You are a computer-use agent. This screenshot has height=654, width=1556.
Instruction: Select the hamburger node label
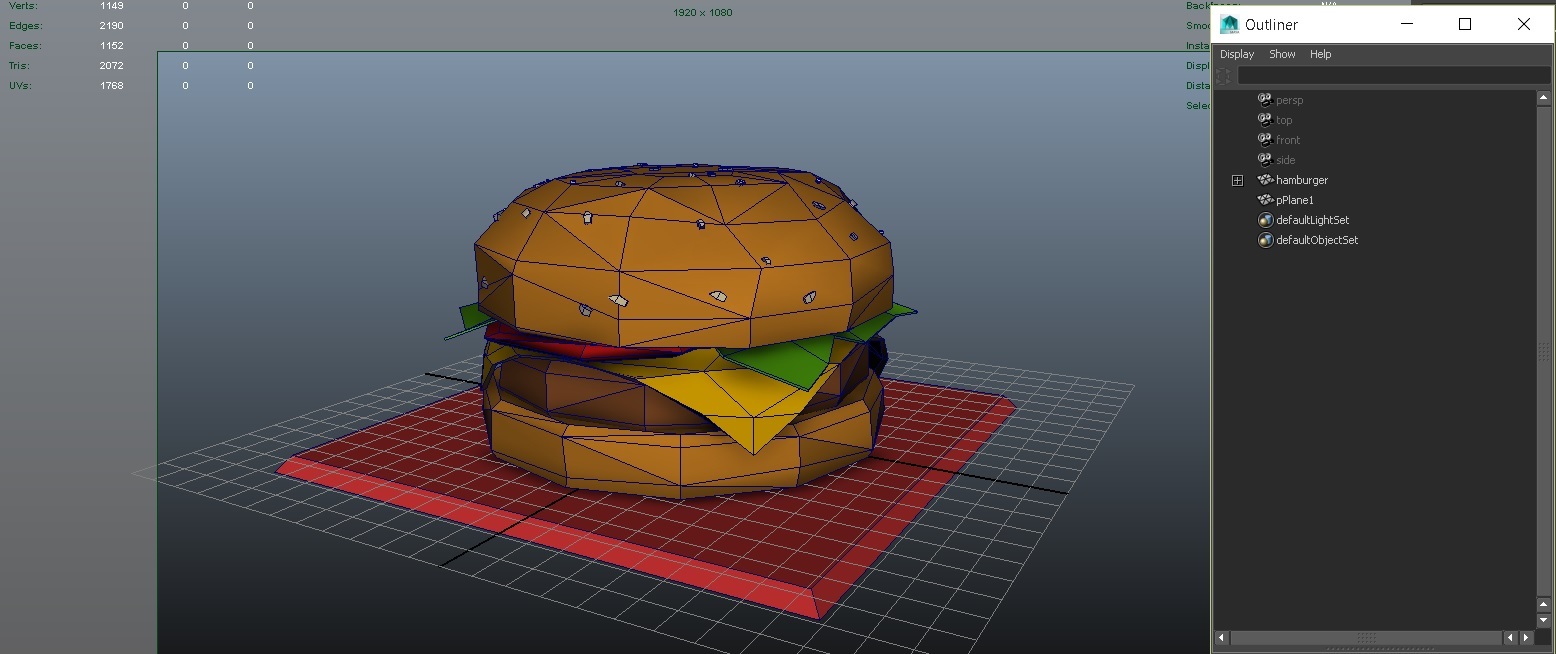(x=1302, y=180)
